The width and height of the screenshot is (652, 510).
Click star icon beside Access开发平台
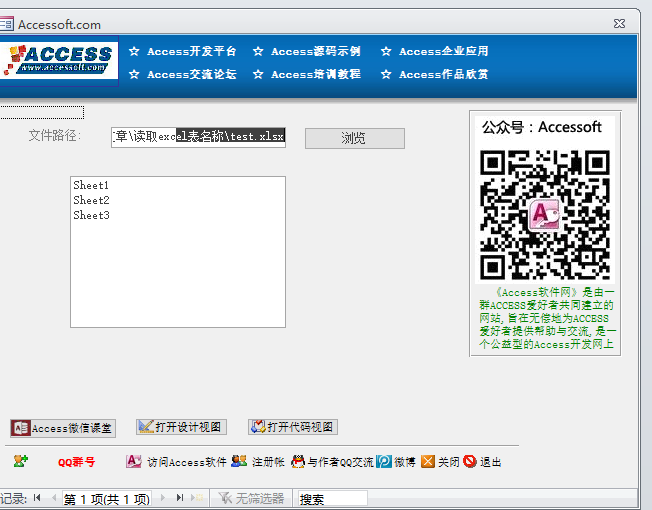[x=134, y=51]
